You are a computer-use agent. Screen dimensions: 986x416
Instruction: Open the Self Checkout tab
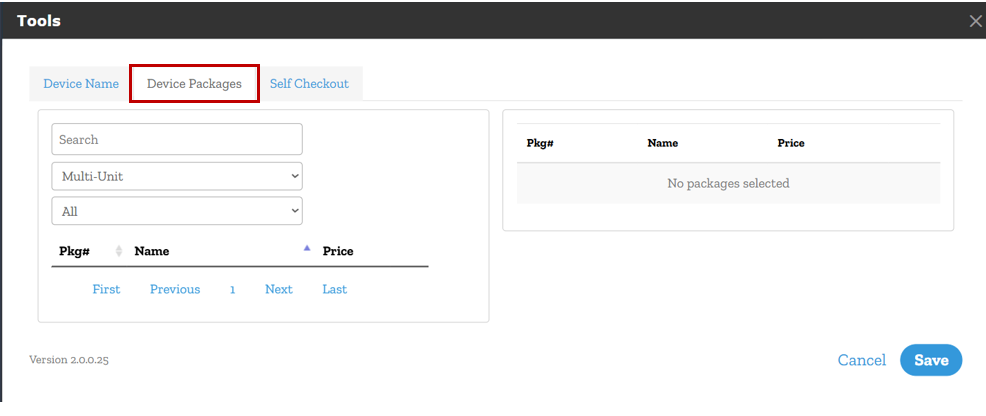(x=309, y=84)
